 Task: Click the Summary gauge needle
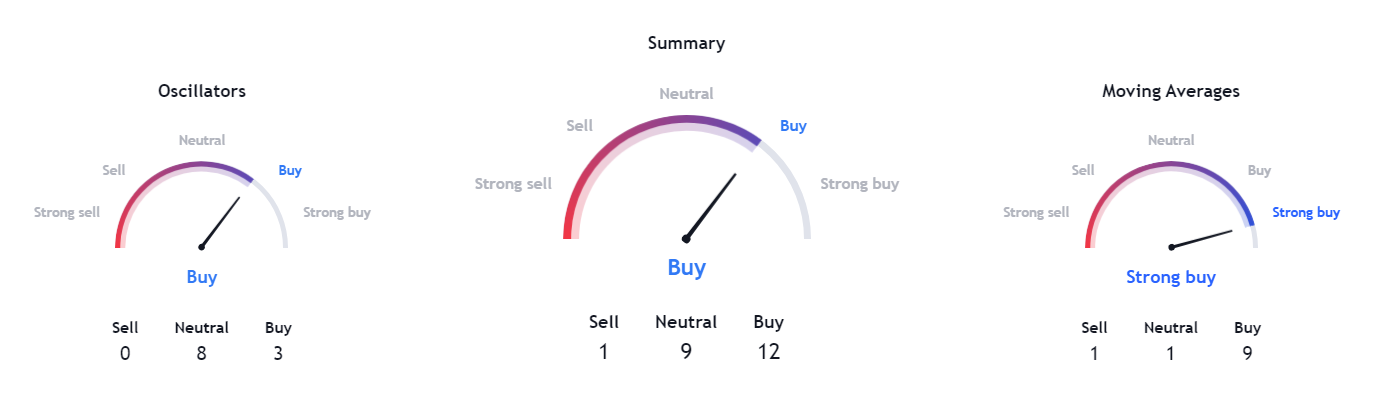tap(711, 207)
